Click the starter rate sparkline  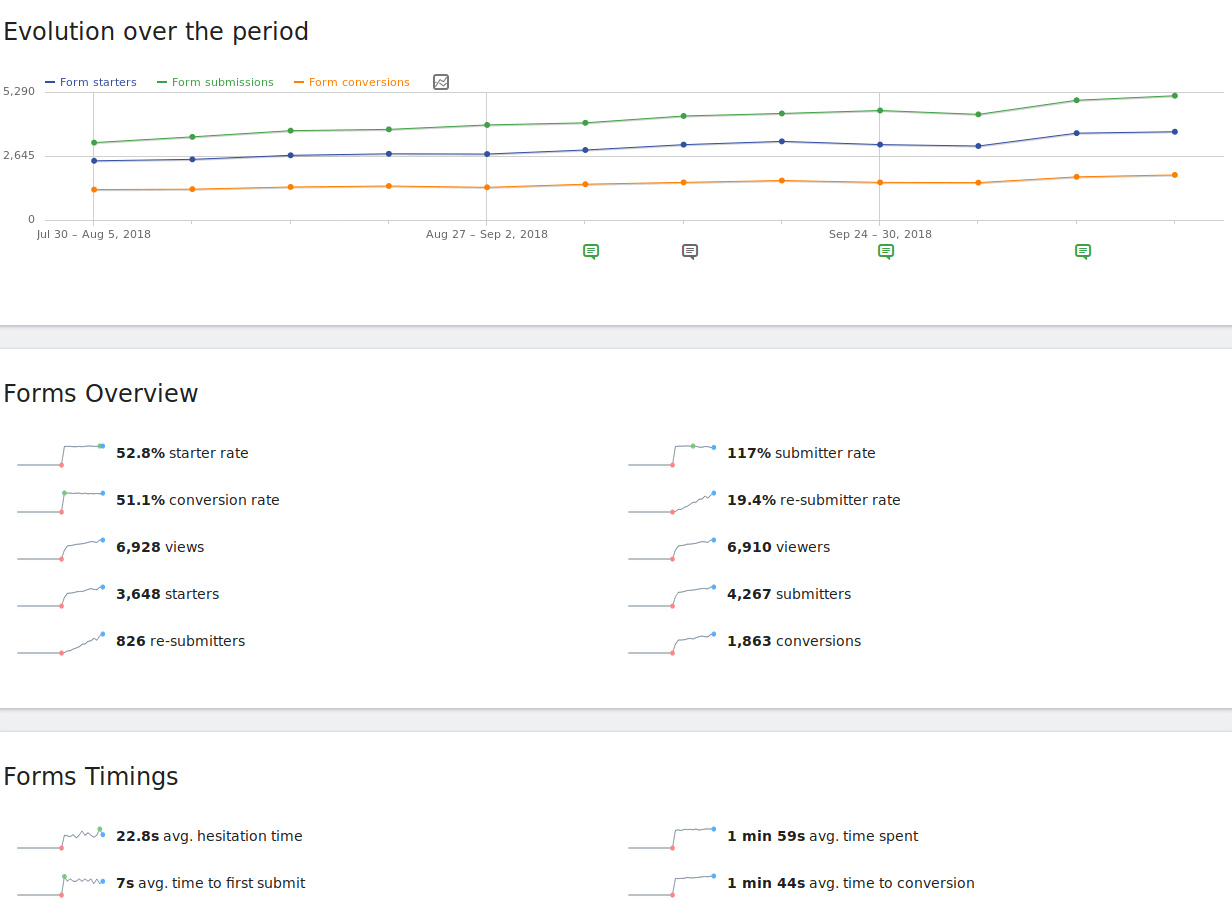(61, 454)
